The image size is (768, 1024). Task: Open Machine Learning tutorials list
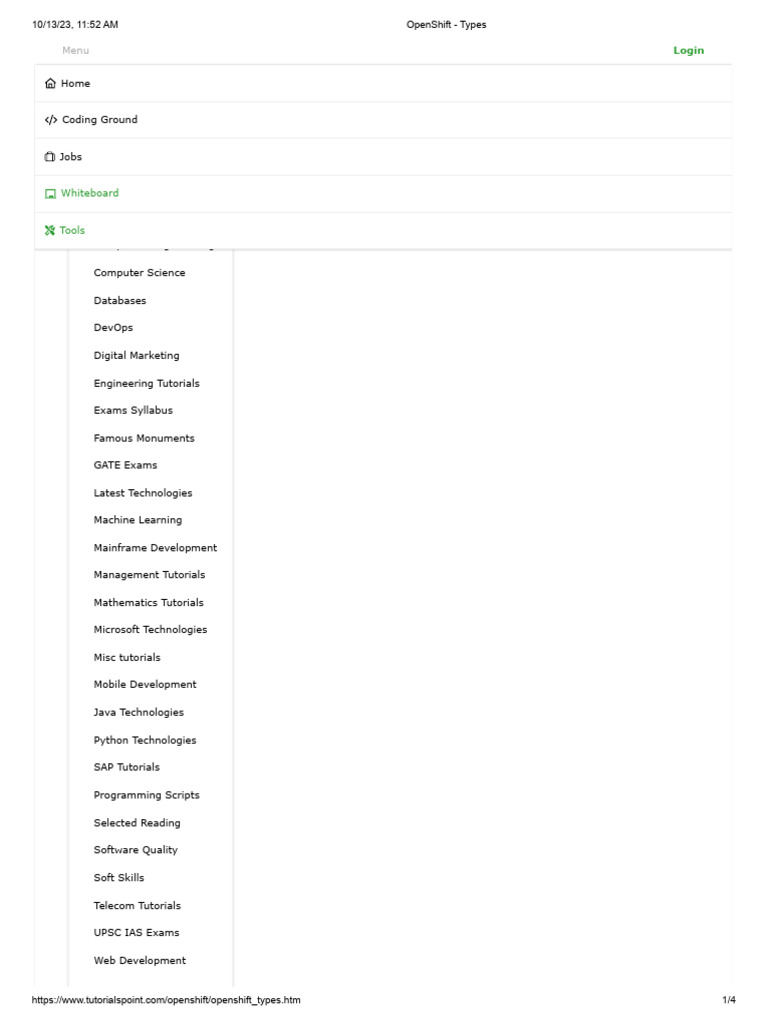point(138,521)
